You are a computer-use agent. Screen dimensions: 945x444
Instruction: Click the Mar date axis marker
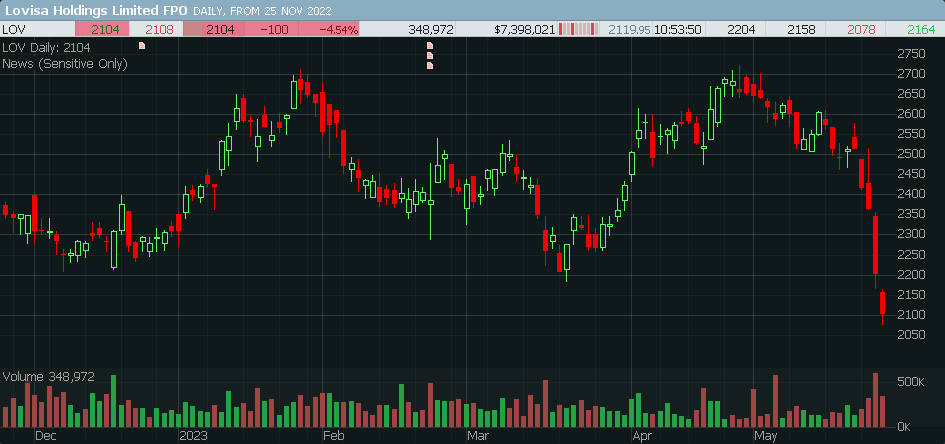[x=478, y=436]
